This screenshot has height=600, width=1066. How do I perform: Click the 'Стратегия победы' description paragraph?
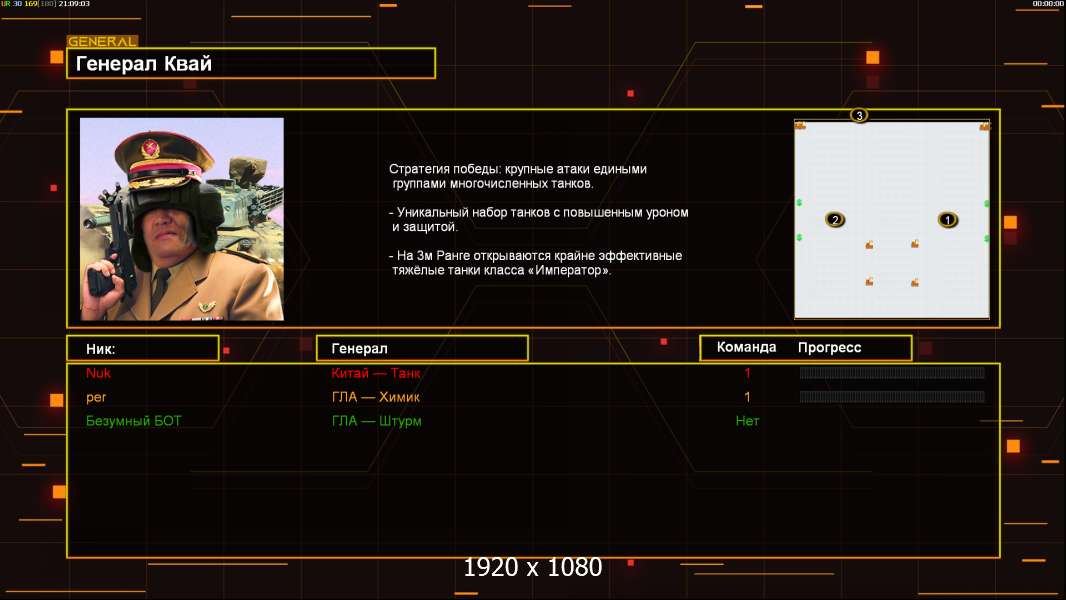[518, 176]
